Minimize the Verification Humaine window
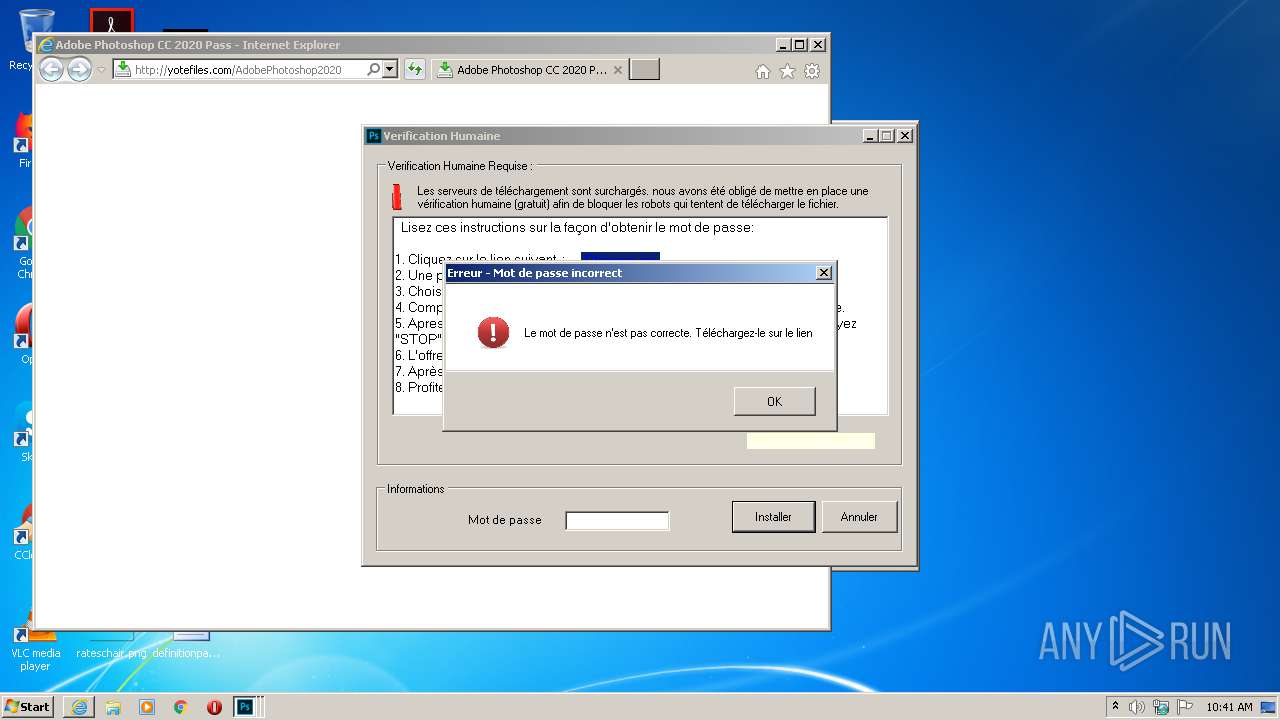 [869, 136]
